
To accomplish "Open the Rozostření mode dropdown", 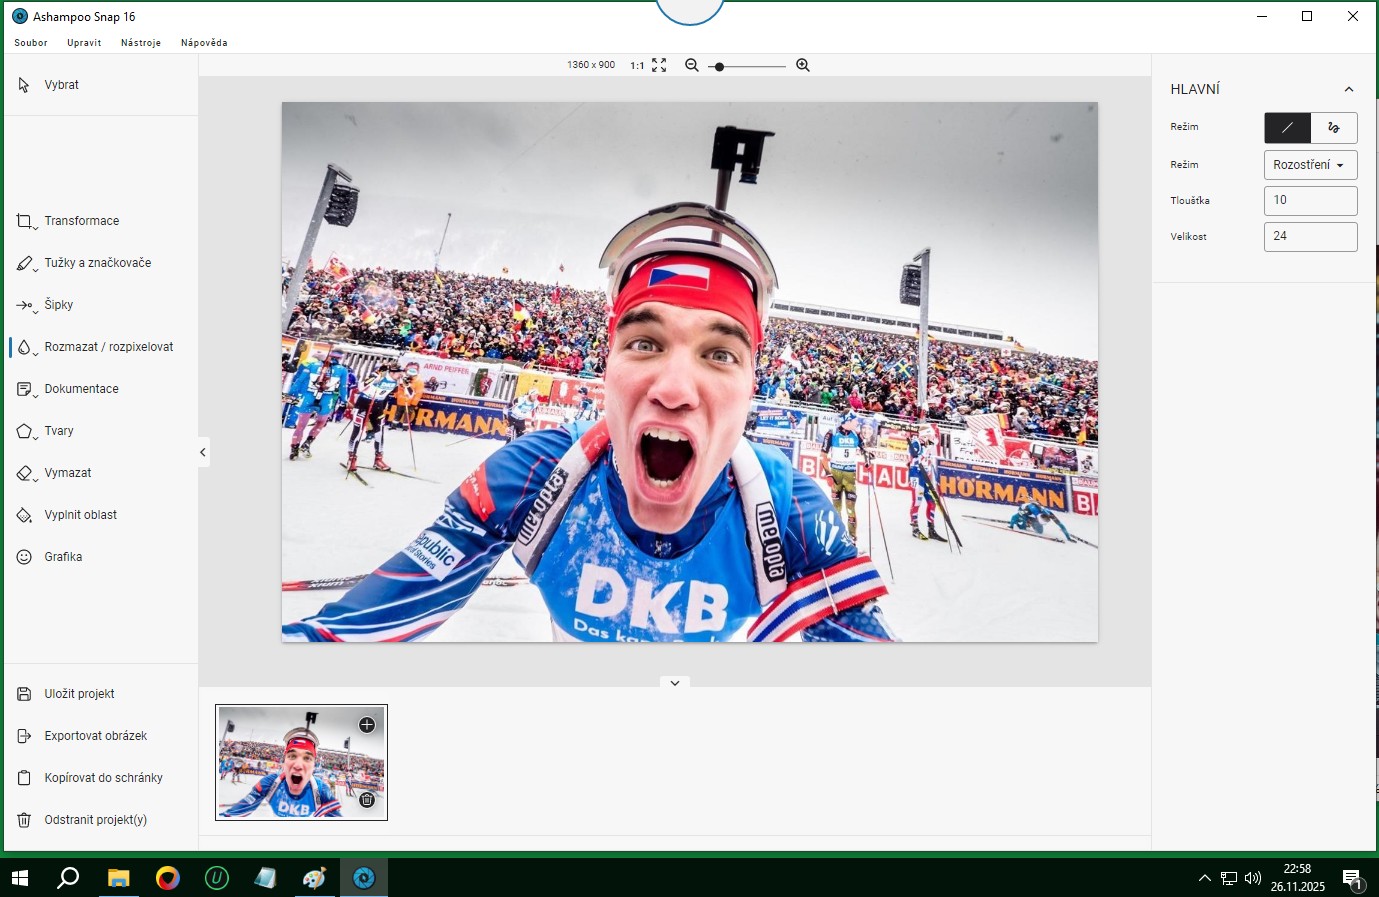I will [1310, 165].
